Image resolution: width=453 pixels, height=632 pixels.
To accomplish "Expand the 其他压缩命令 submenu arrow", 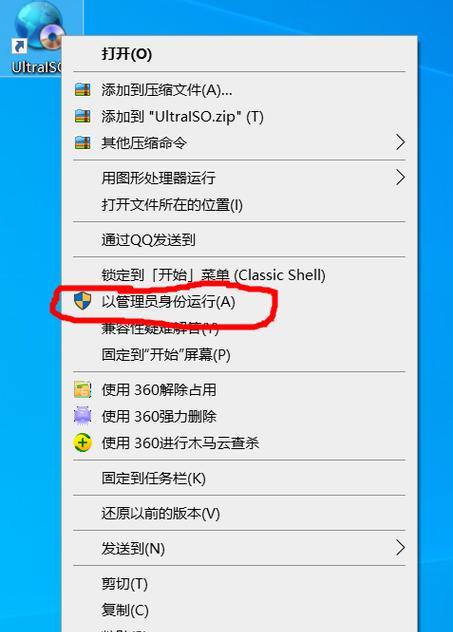I will (400, 142).
